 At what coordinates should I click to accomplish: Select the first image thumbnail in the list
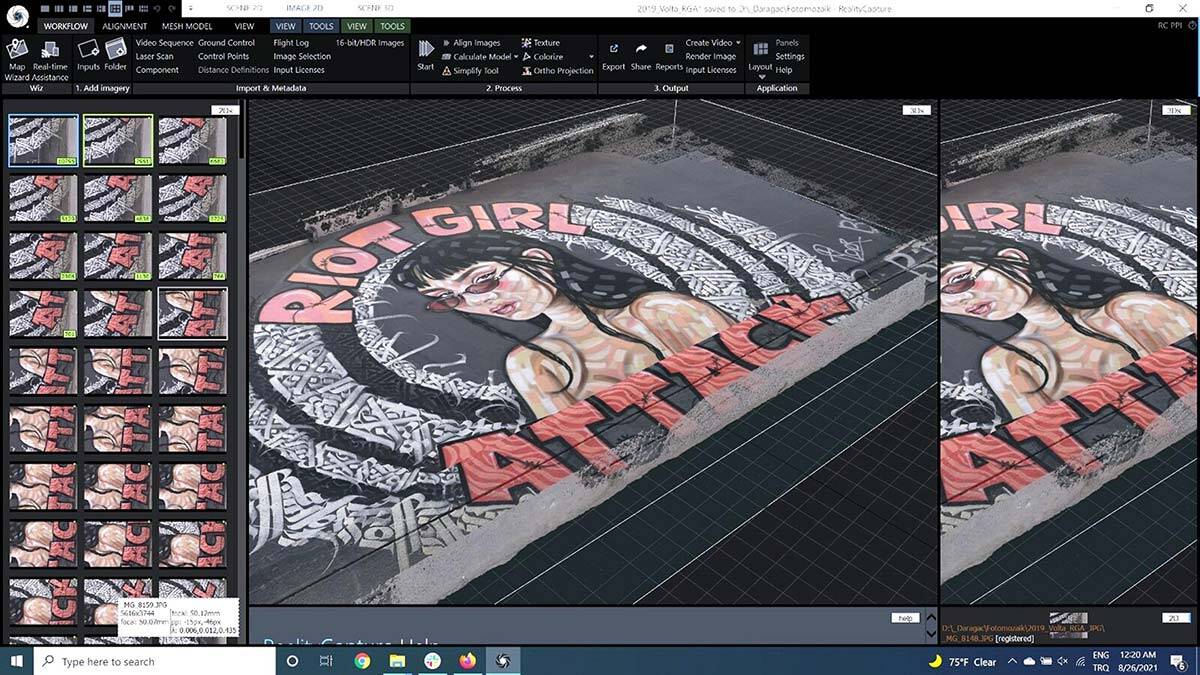(43, 140)
